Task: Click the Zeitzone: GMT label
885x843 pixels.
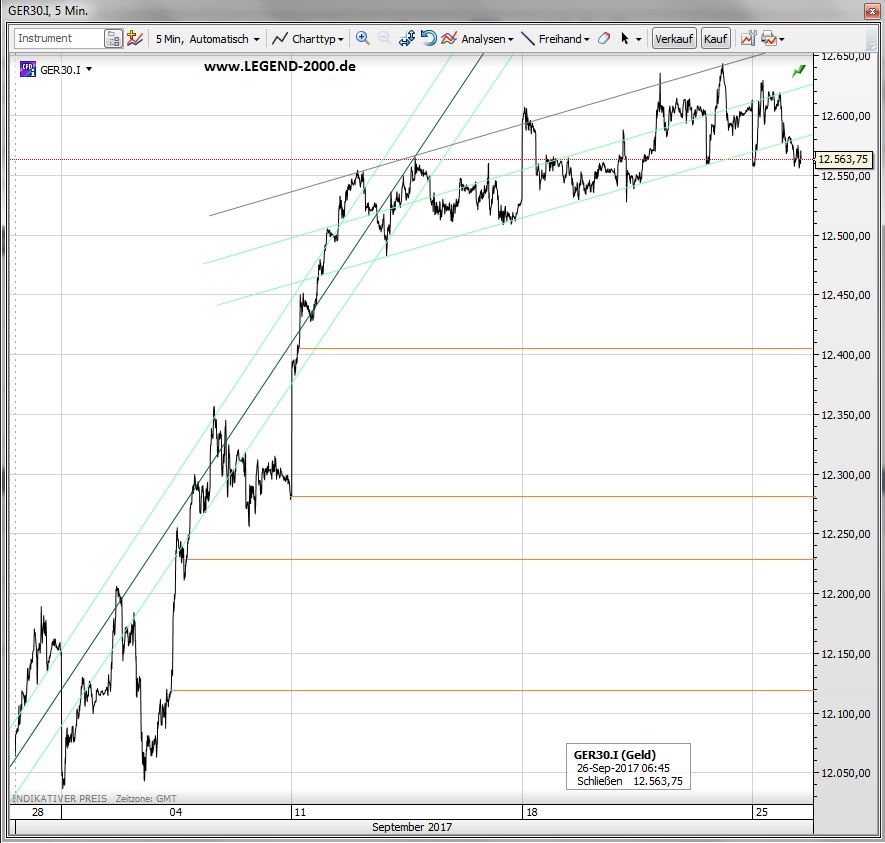Action: [146, 798]
